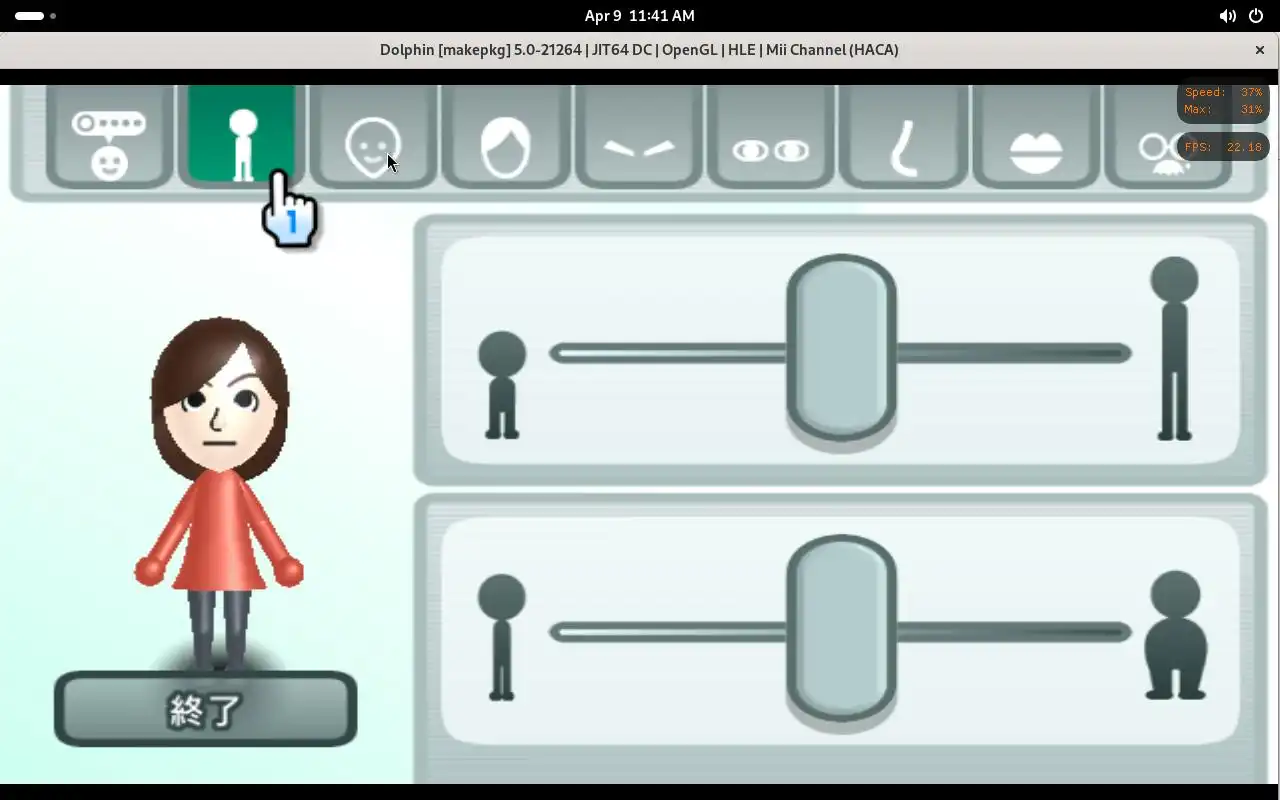
Task: Click the FPS 22.16 overlay readout
Action: 1223,147
